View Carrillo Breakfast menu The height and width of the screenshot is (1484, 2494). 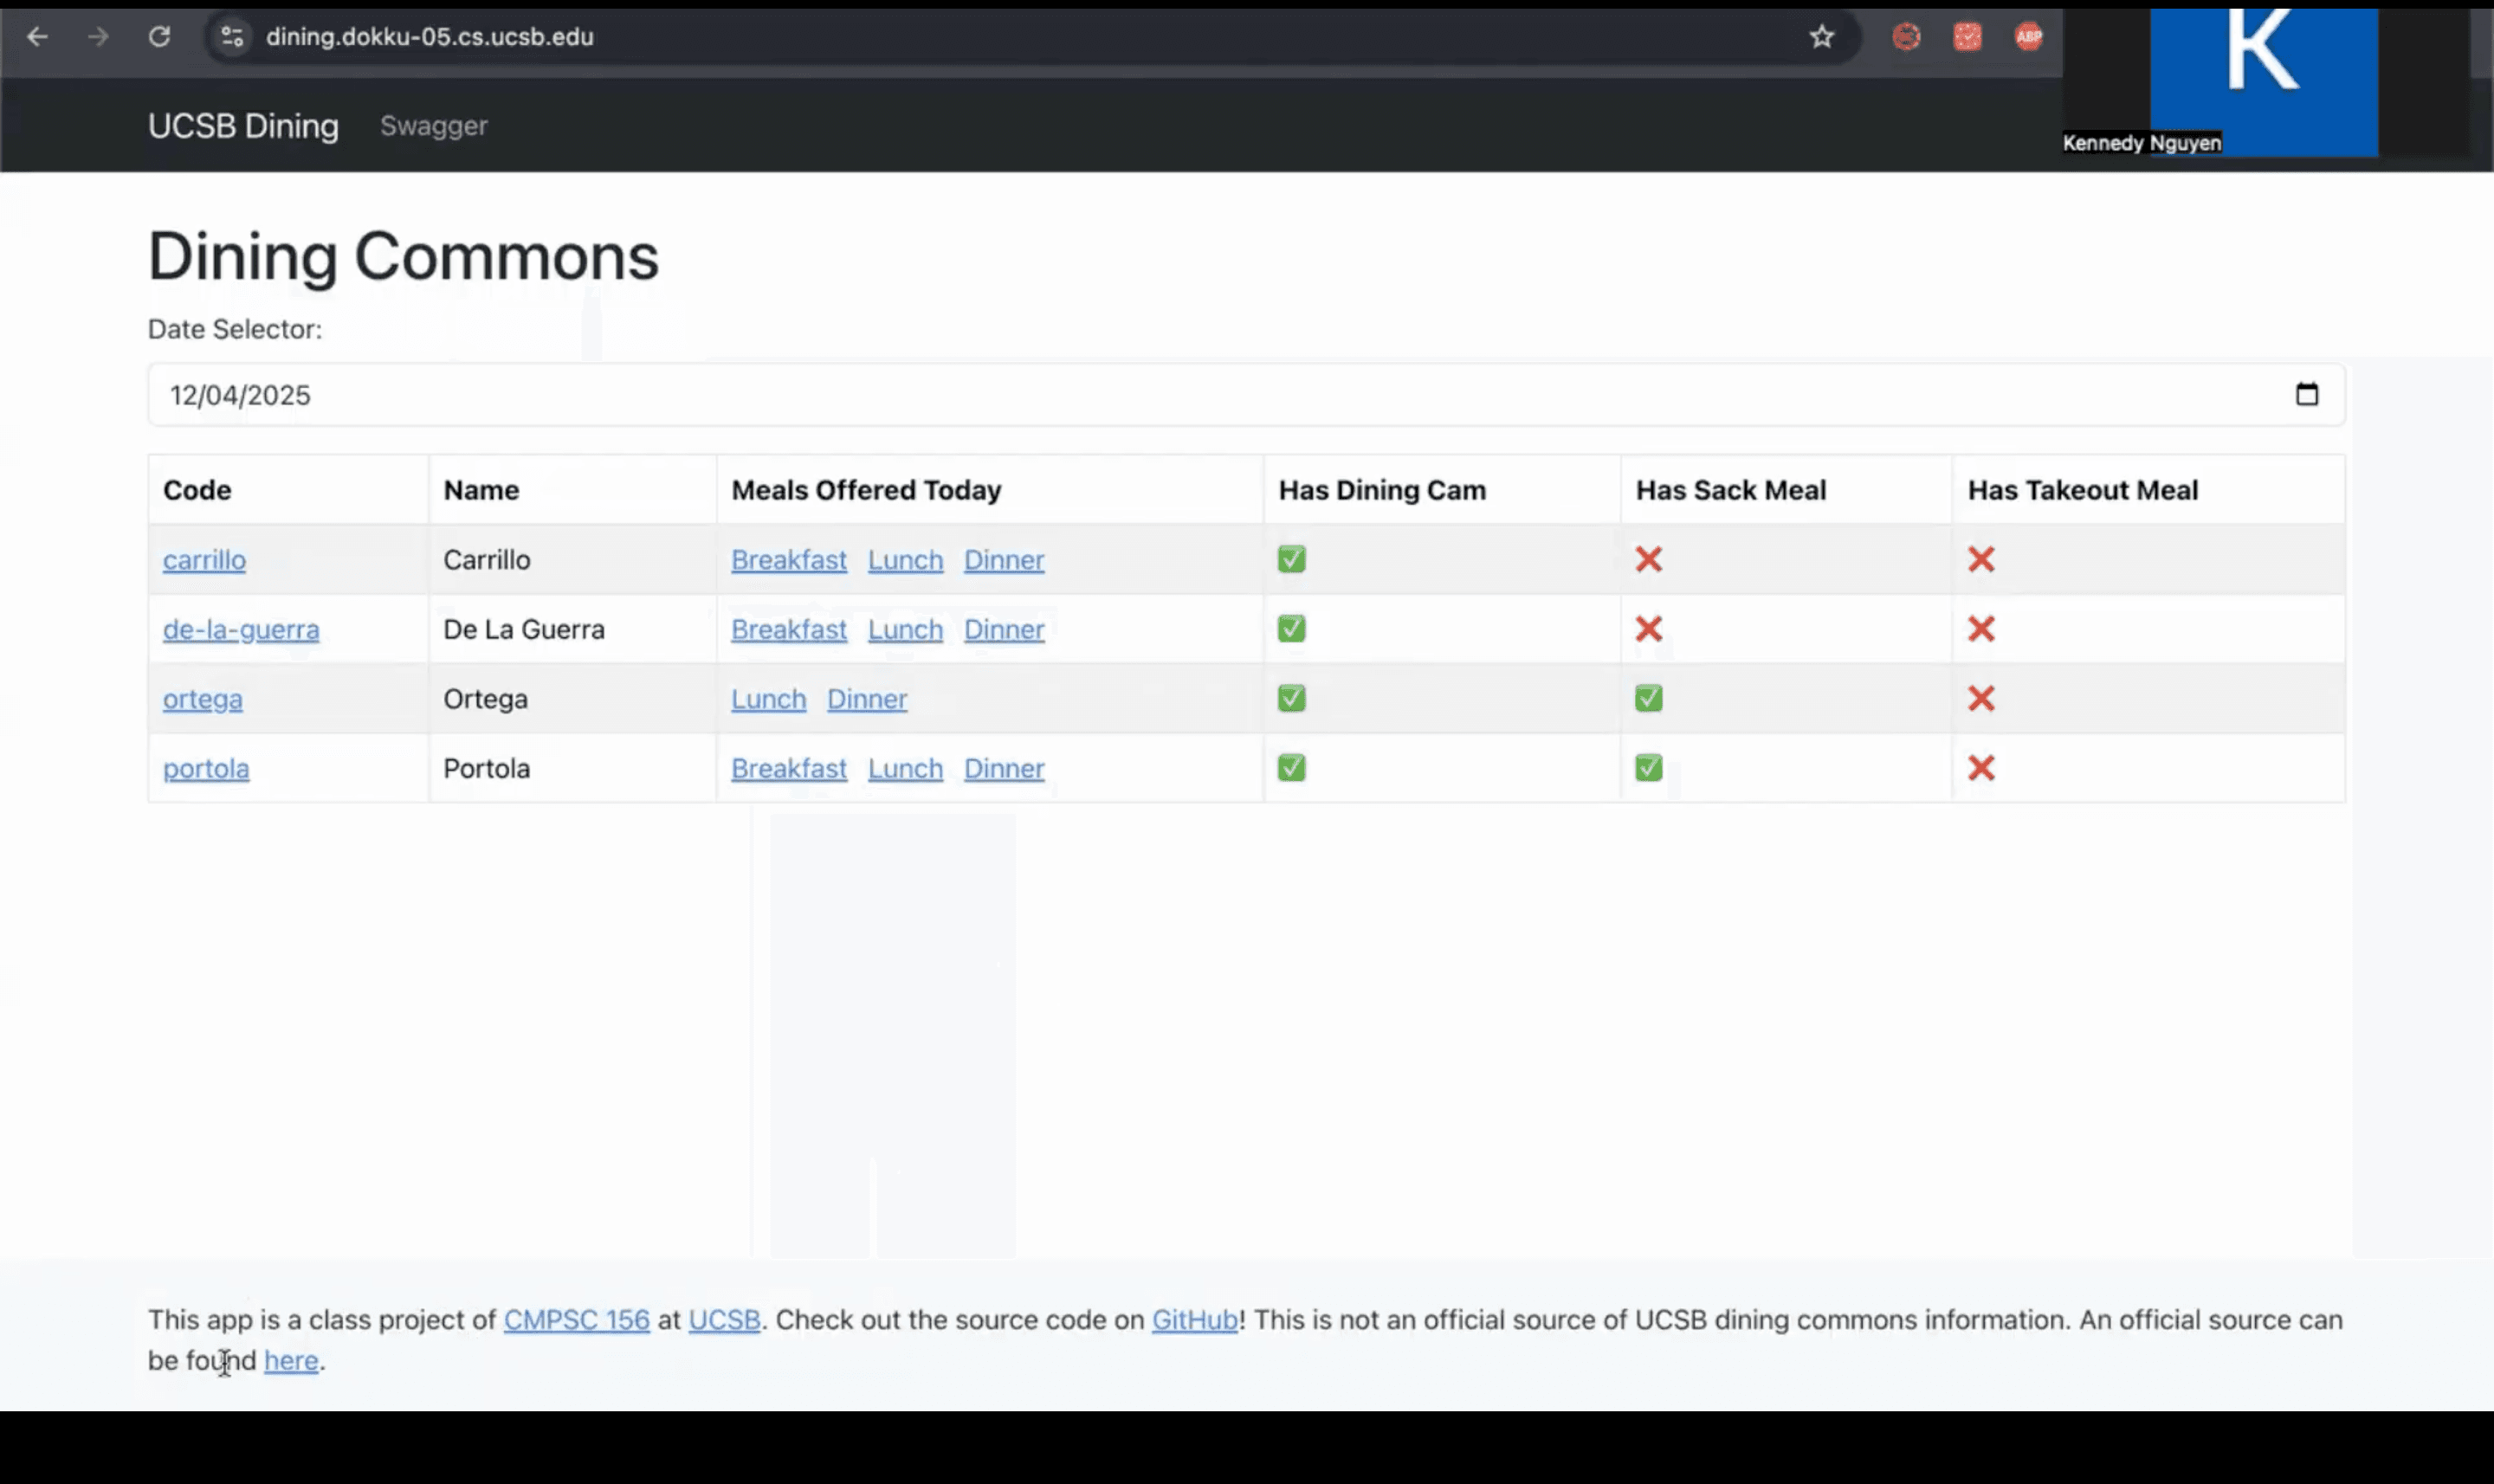click(788, 560)
